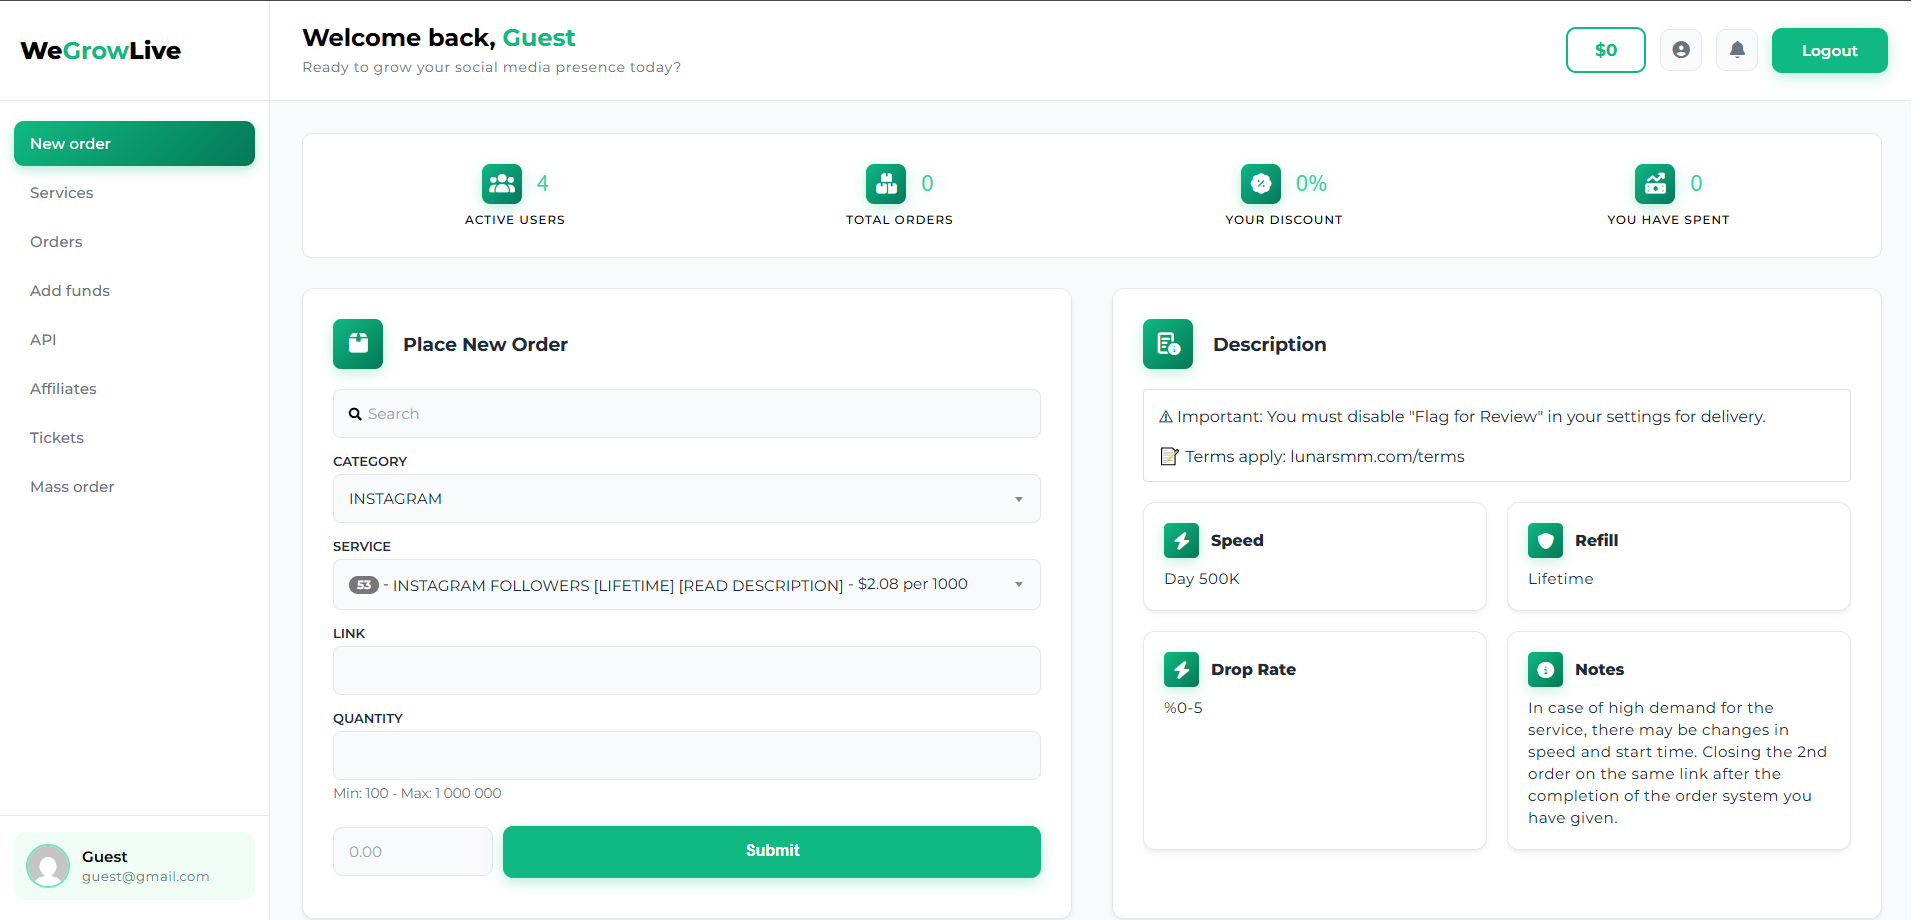Image resolution: width=1920 pixels, height=920 pixels.
Task: Open the notifications bell icon
Action: click(1737, 50)
